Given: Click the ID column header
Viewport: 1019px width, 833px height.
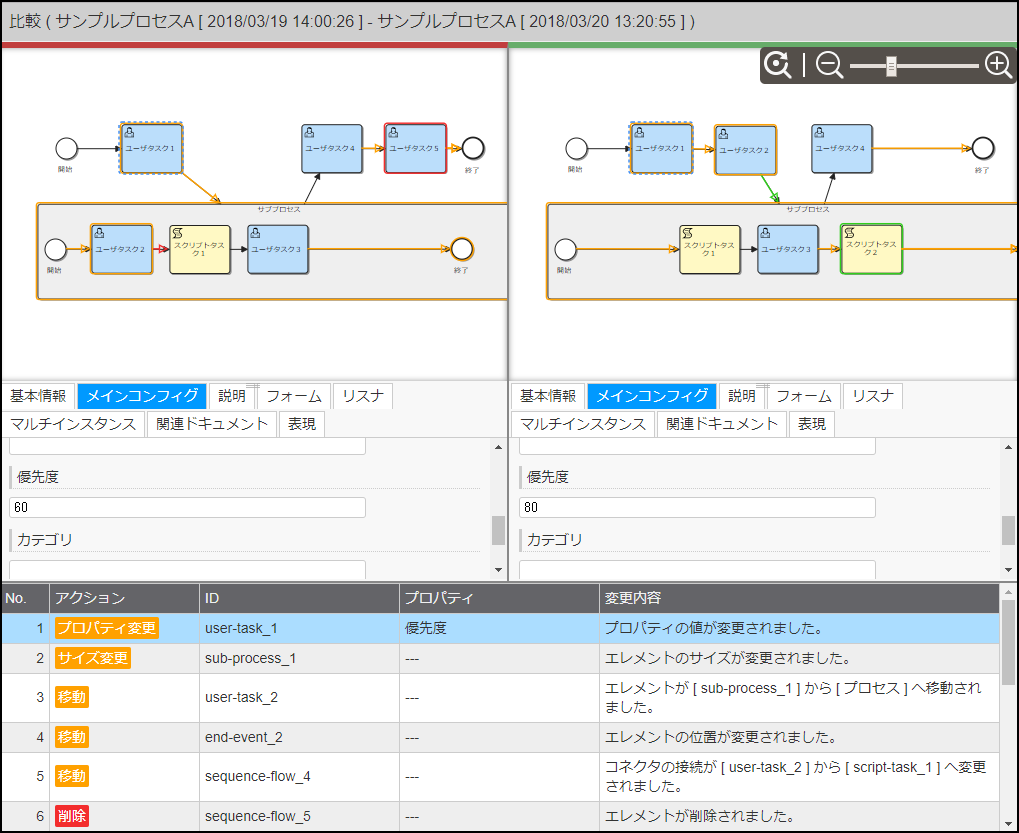Looking at the screenshot, I should click(300, 598).
